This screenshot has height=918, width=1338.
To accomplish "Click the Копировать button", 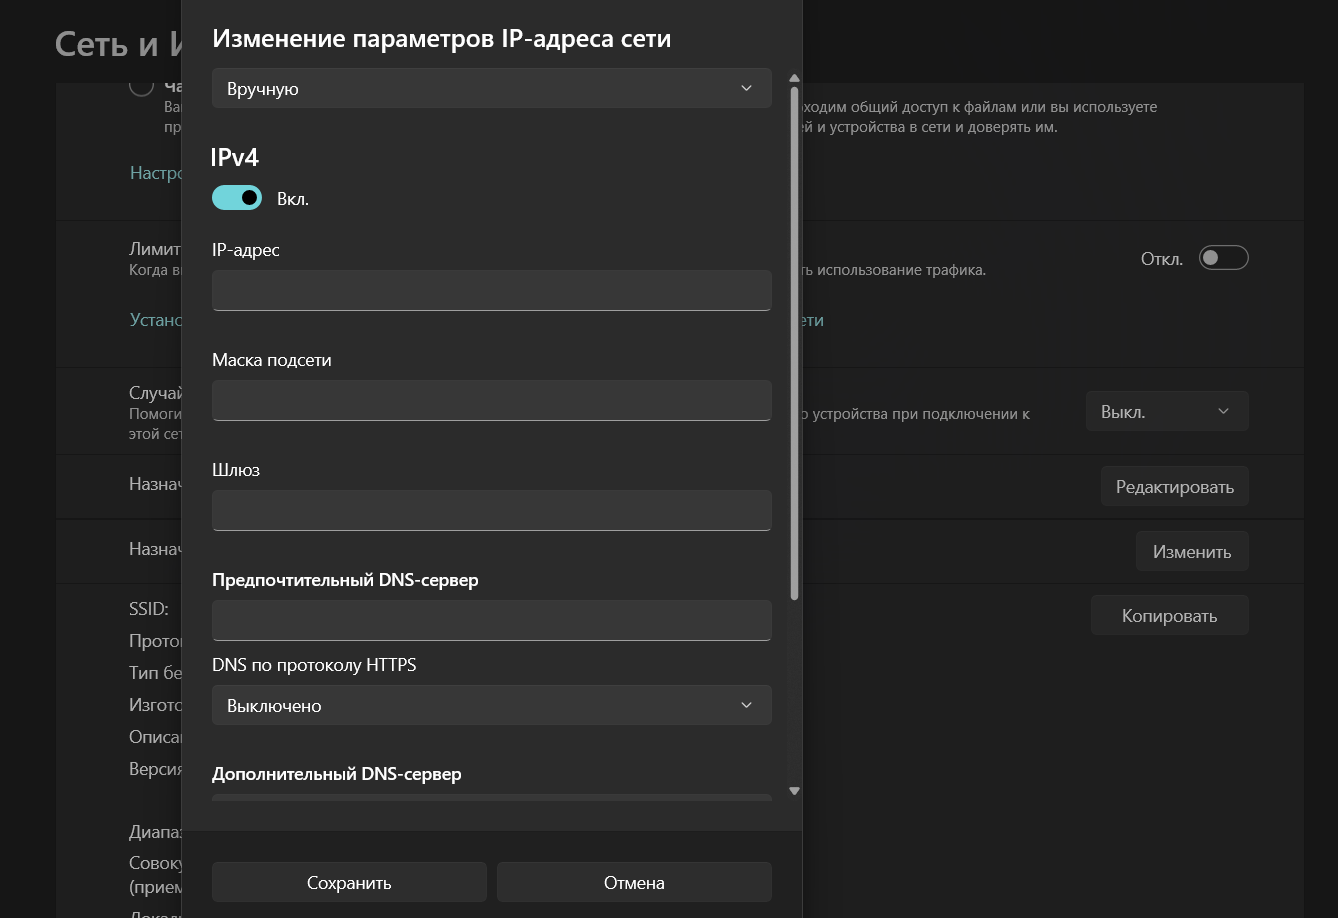I will tap(1170, 615).
